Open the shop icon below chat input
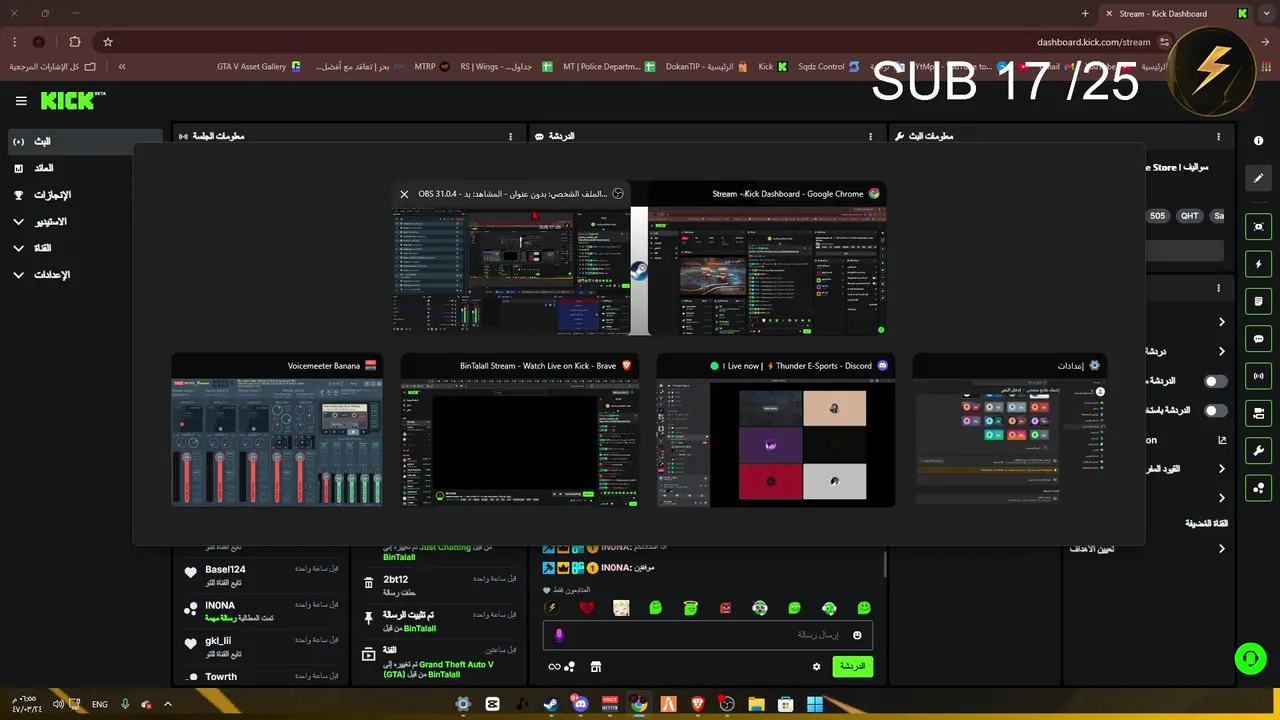Screen dimensions: 1280x720 (x=595, y=667)
